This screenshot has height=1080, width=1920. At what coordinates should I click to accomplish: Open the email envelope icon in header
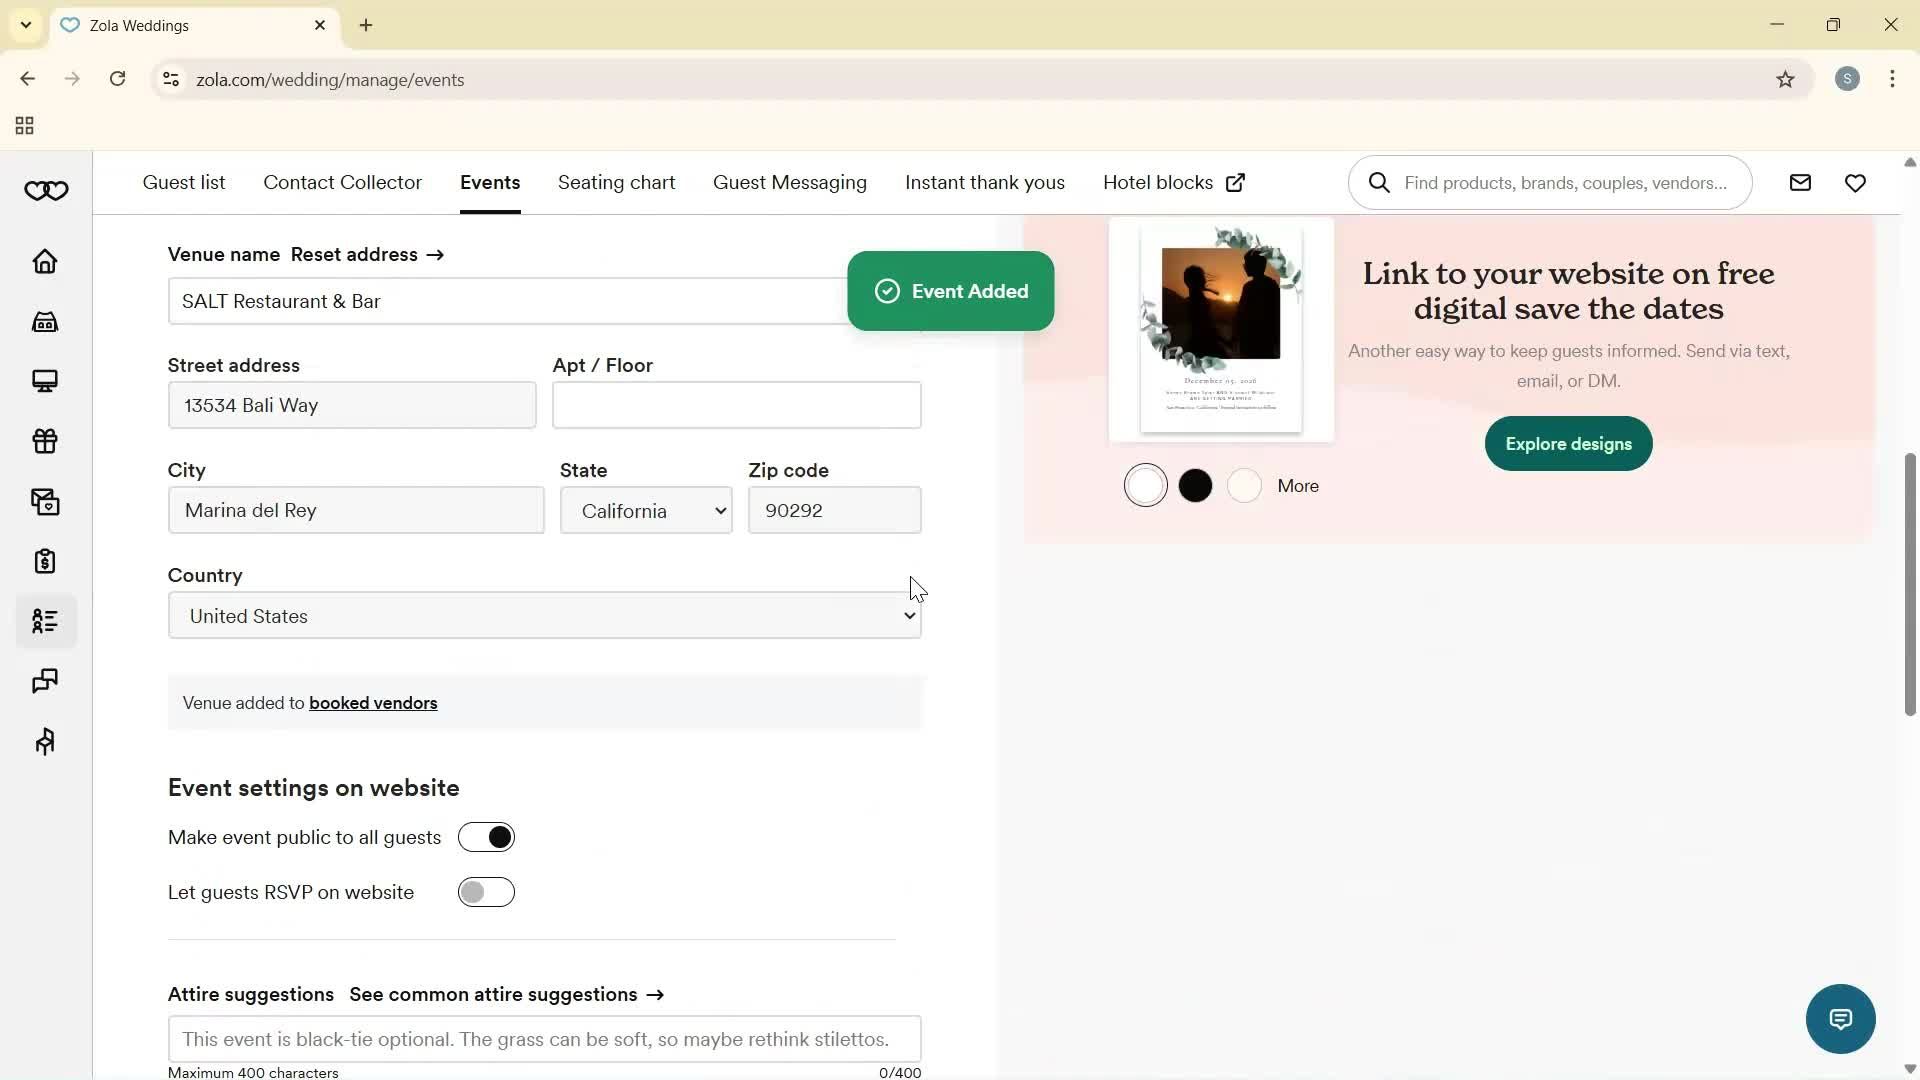click(x=1800, y=182)
